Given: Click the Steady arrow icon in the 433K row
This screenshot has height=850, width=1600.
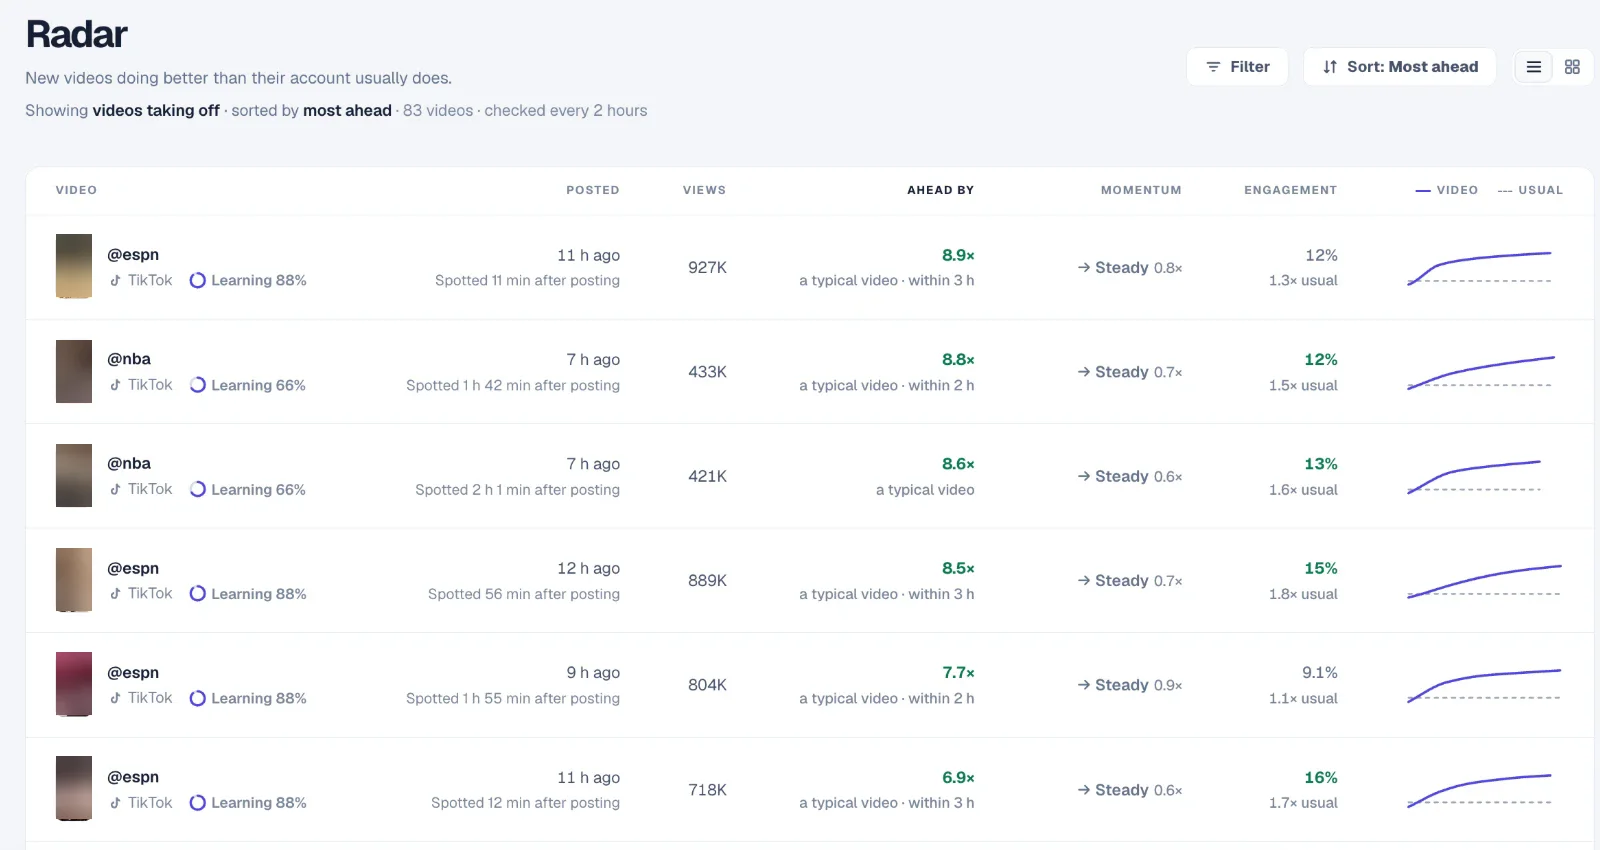Looking at the screenshot, I should tap(1084, 372).
